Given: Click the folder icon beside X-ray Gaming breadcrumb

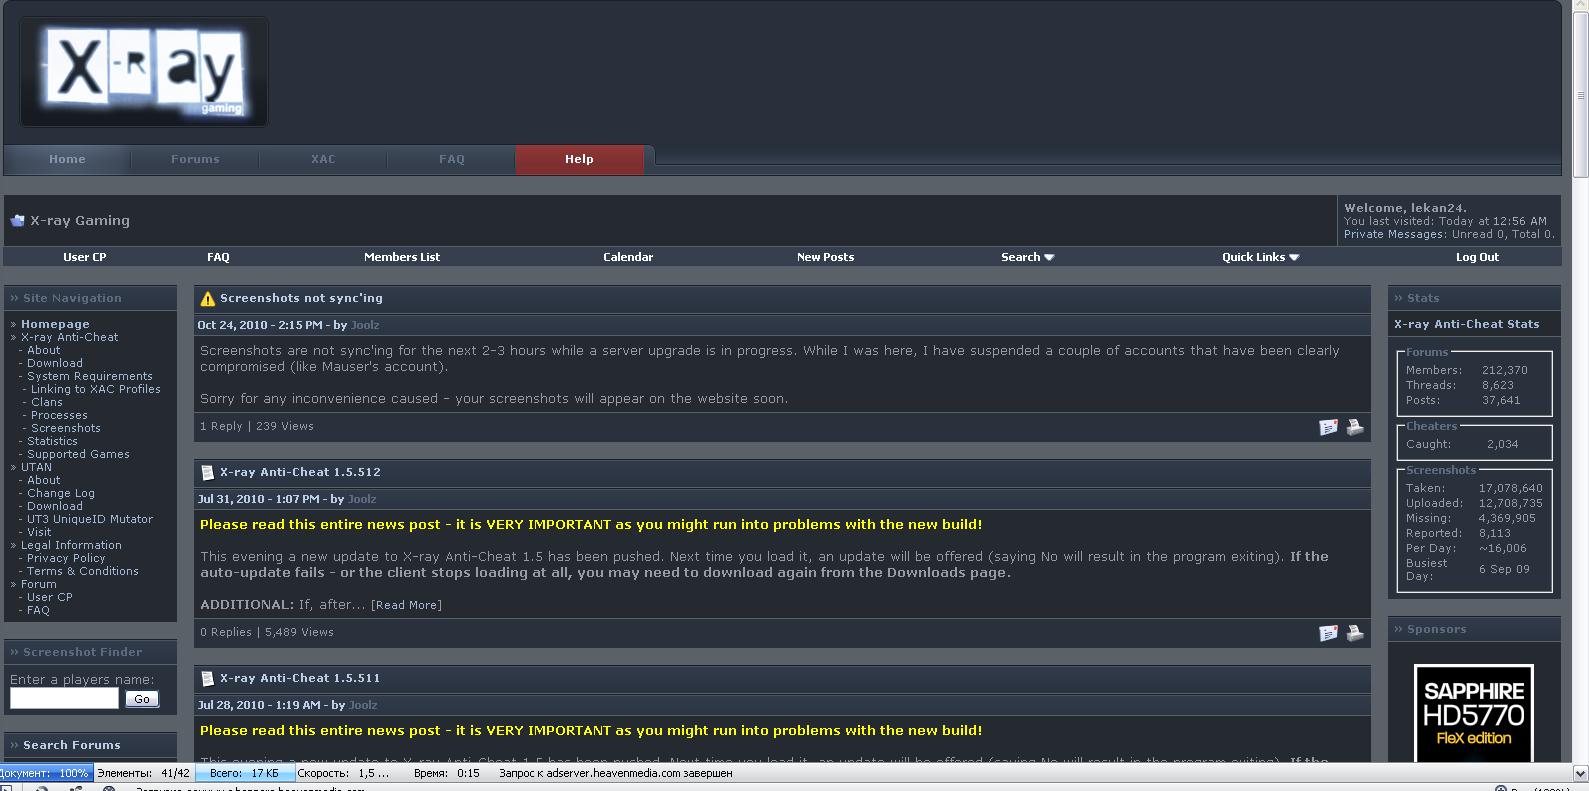Looking at the screenshot, I should tap(17, 221).
